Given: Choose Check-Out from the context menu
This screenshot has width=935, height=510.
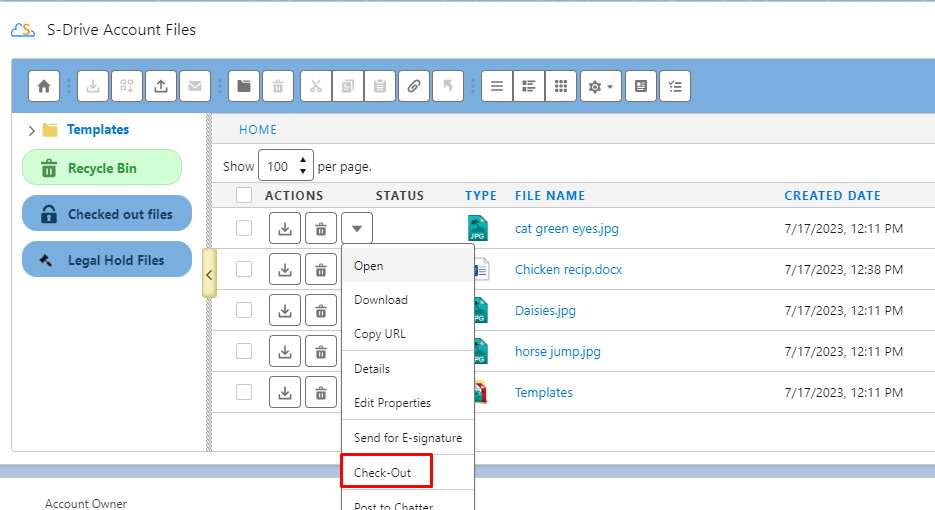Looking at the screenshot, I should (x=383, y=472).
